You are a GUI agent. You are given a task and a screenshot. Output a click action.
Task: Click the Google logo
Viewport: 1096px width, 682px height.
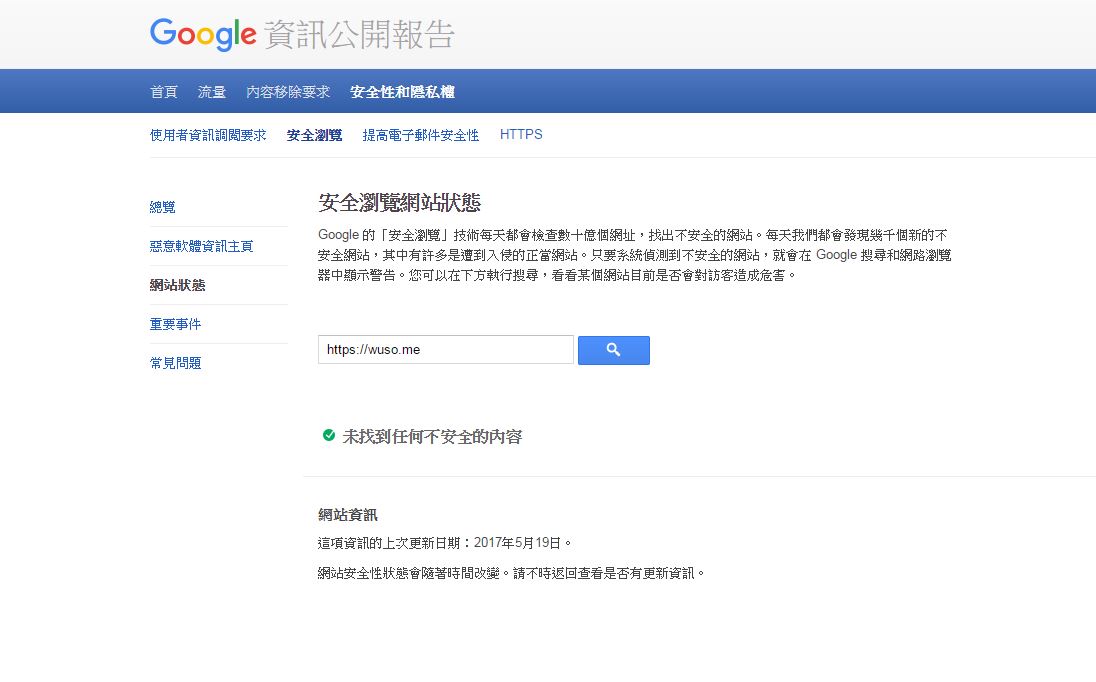point(203,34)
